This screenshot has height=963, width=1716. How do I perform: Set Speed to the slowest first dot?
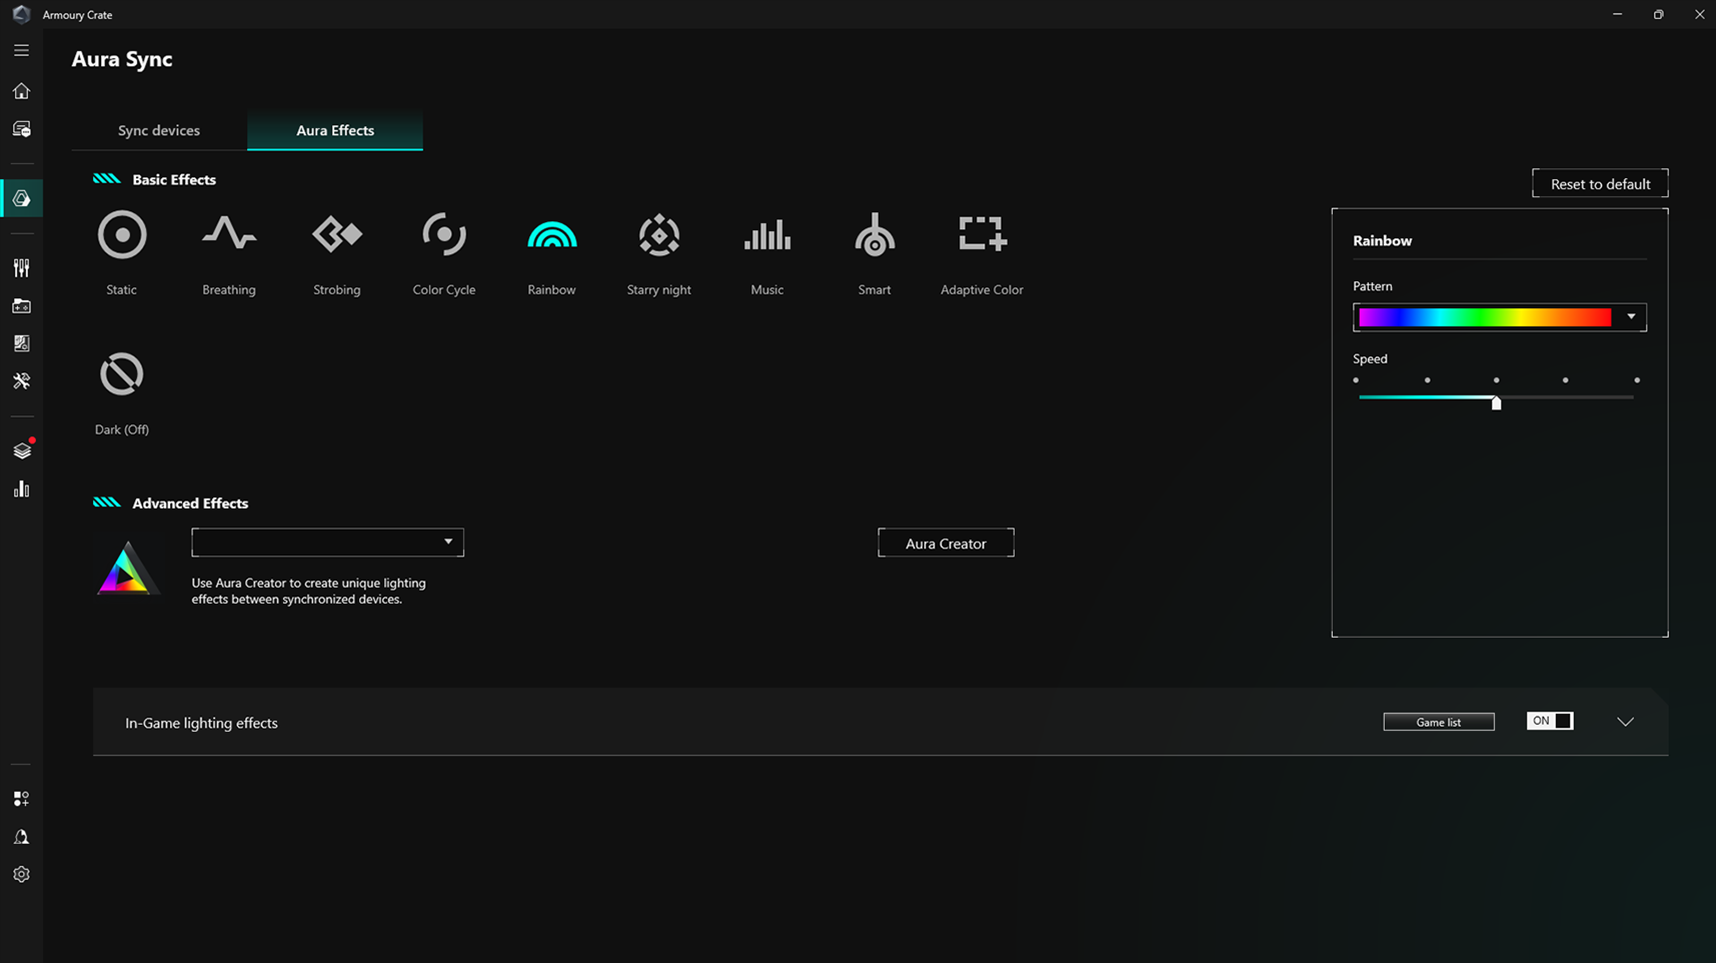(1356, 380)
